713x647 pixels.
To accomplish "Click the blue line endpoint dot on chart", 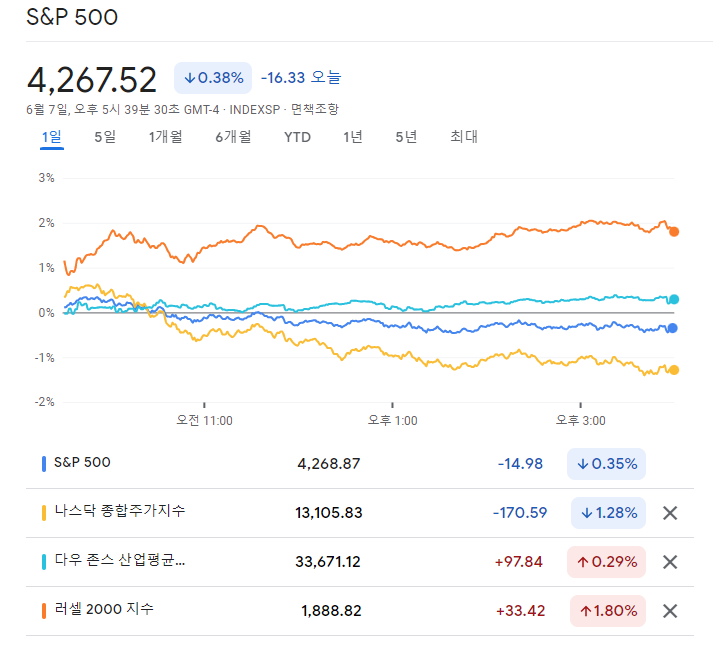I will pos(673,328).
